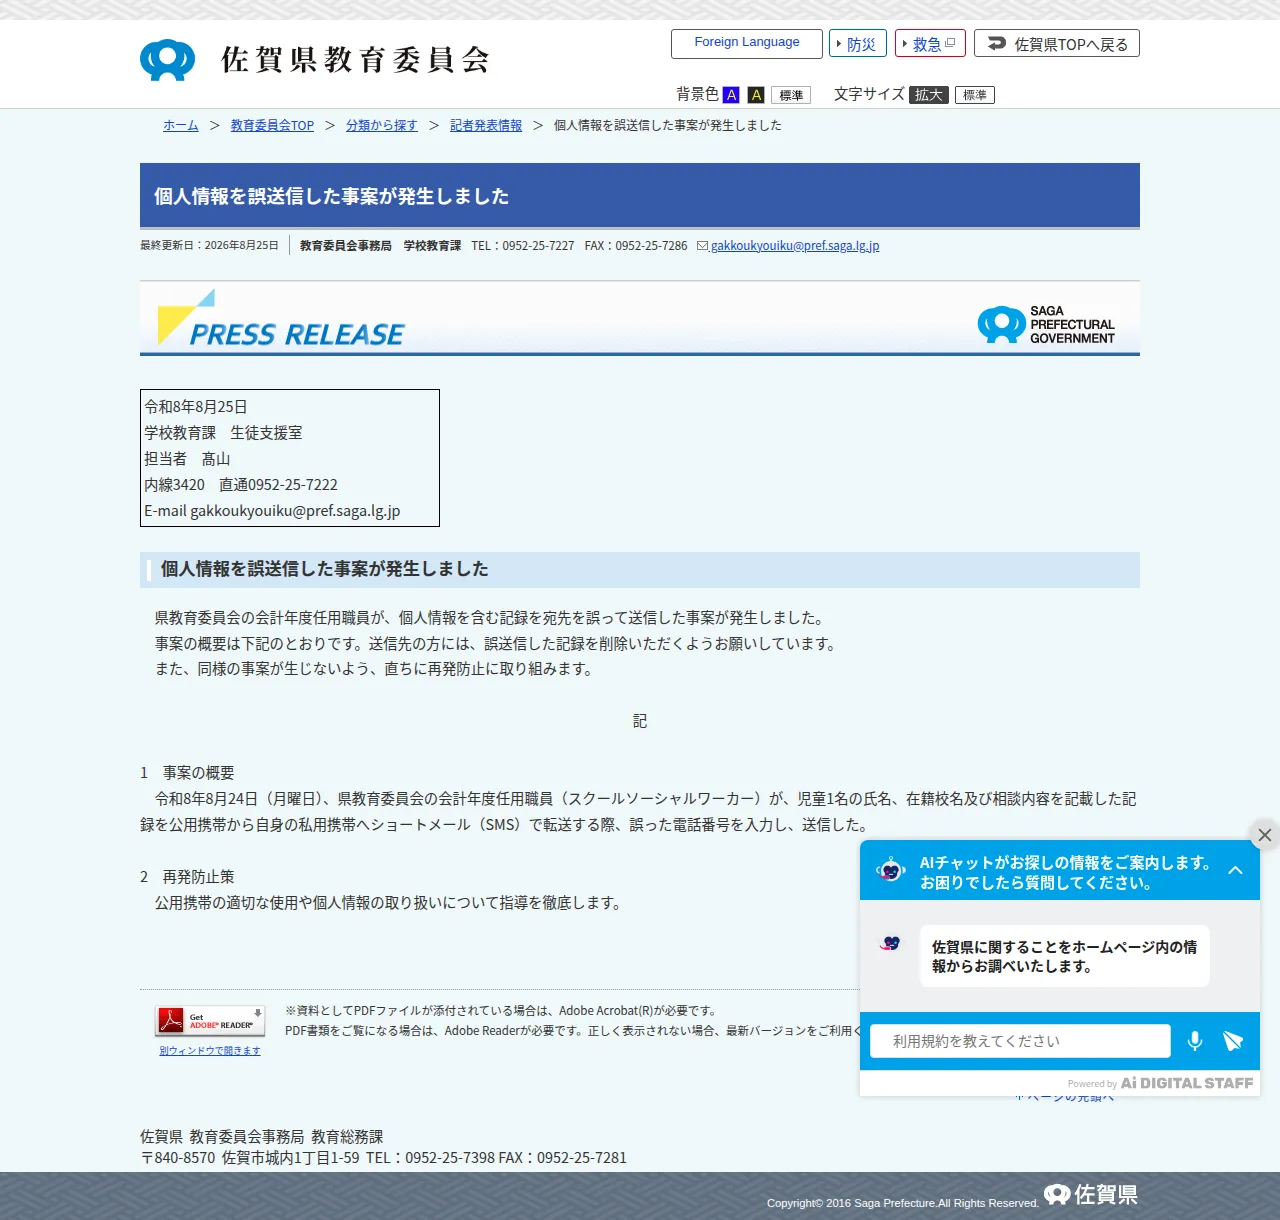The image size is (1280, 1220).
Task: Focus the AI chat question input field
Action: [x=1020, y=1041]
